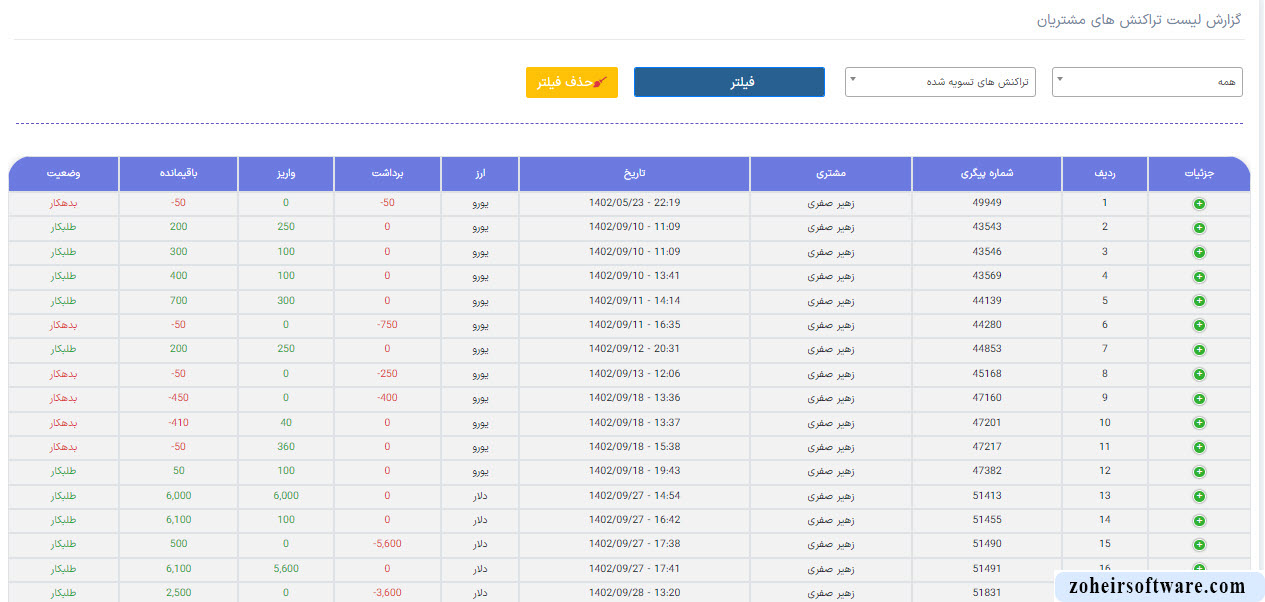The height and width of the screenshot is (602, 1265).
Task: Sort by ارز column header
Action: pyautogui.click(x=480, y=173)
